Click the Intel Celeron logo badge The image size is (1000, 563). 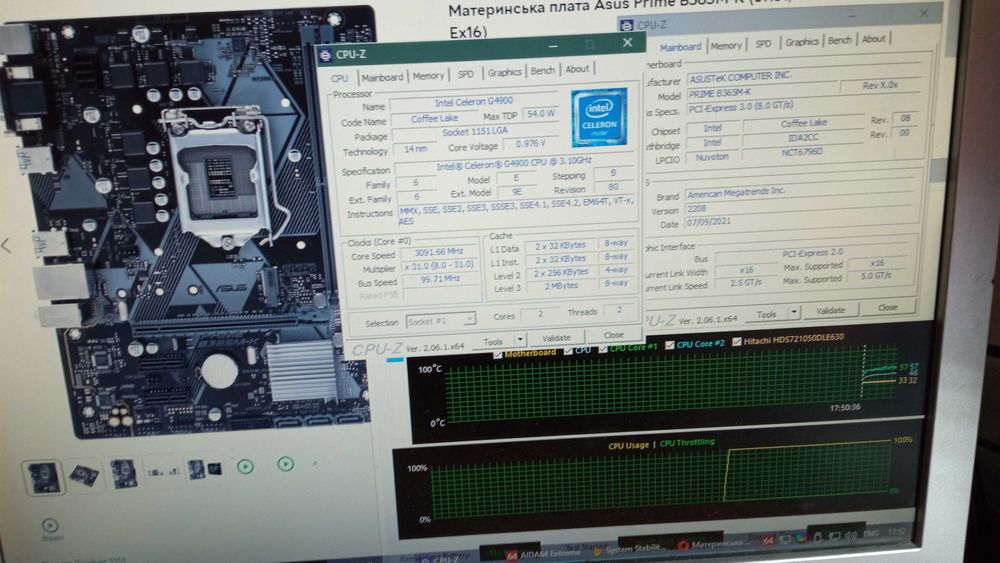tap(599, 118)
